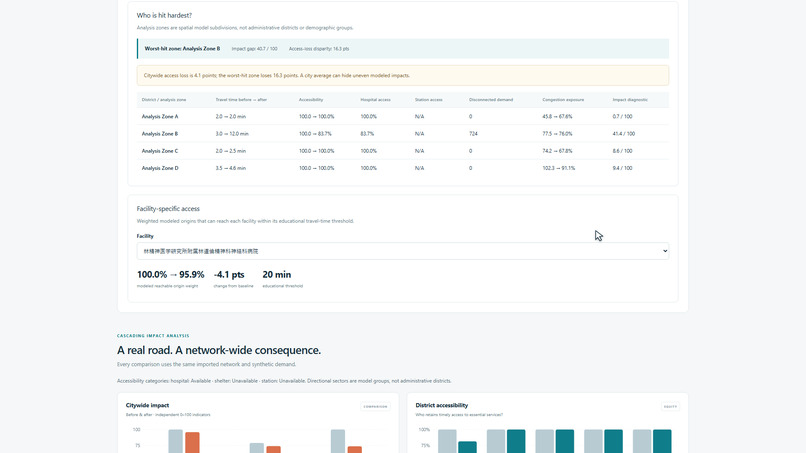Click congestion exposure '45.8 → 67.6%'
Viewport: 806px width, 453px height.
[557, 117]
